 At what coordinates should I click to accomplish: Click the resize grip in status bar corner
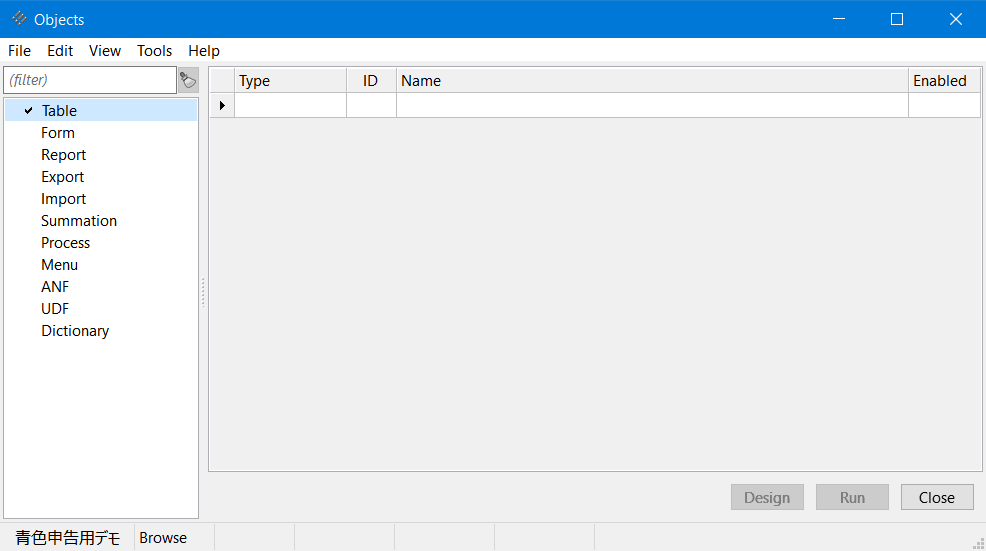[x=978, y=543]
